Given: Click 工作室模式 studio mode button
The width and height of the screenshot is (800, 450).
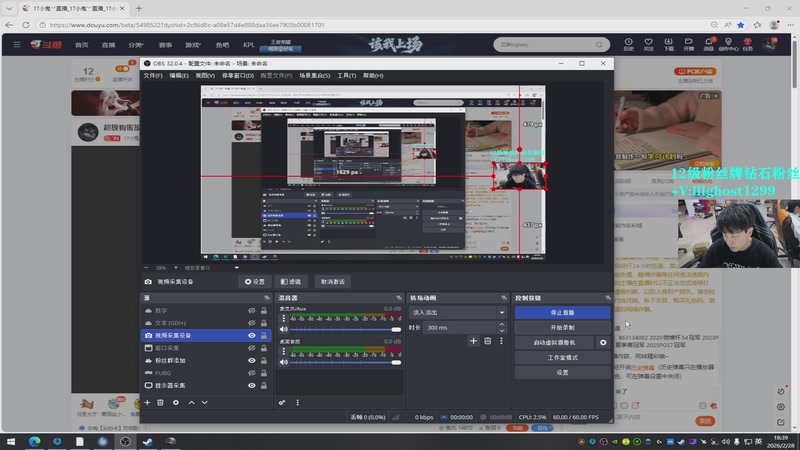Looking at the screenshot, I should coord(562,358).
